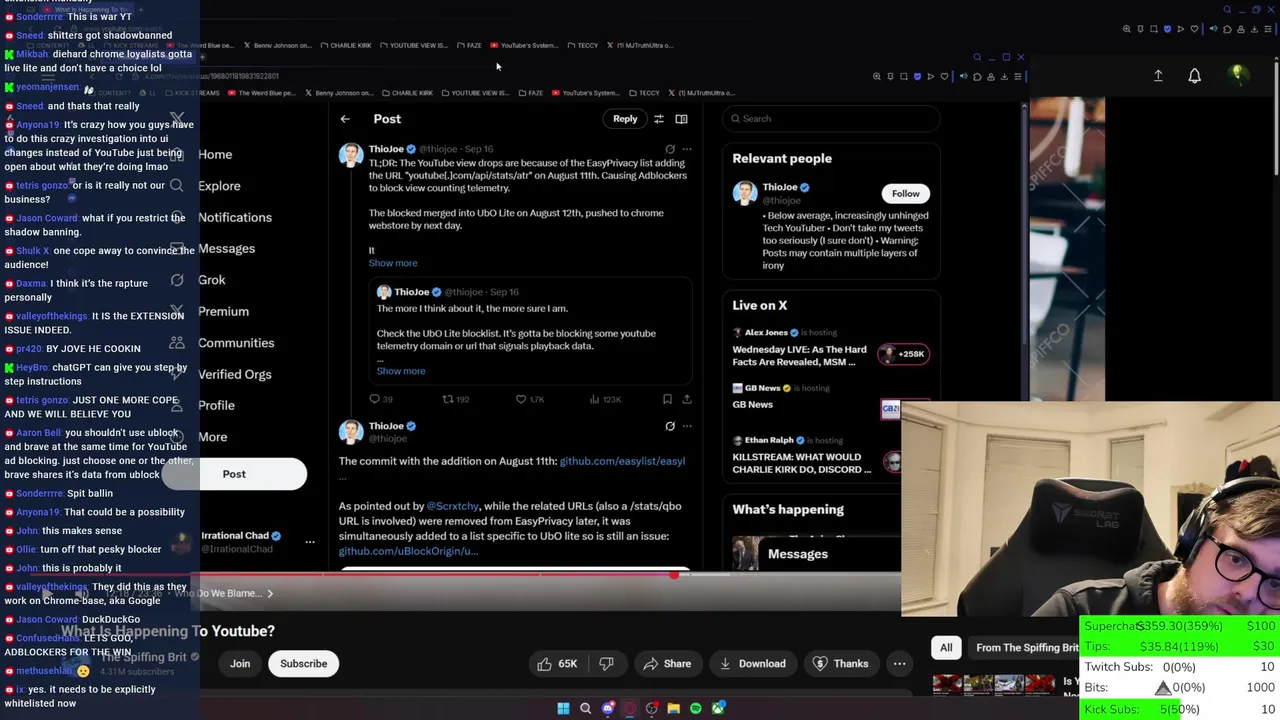Open Grok icon on second ThioJoe post
Image resolution: width=1280 pixels, height=720 pixels.
[x=670, y=426]
